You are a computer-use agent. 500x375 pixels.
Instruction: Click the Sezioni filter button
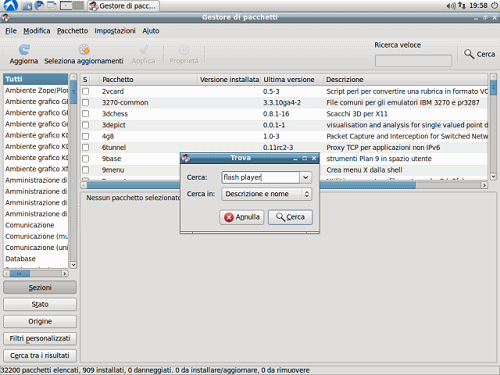(40, 287)
